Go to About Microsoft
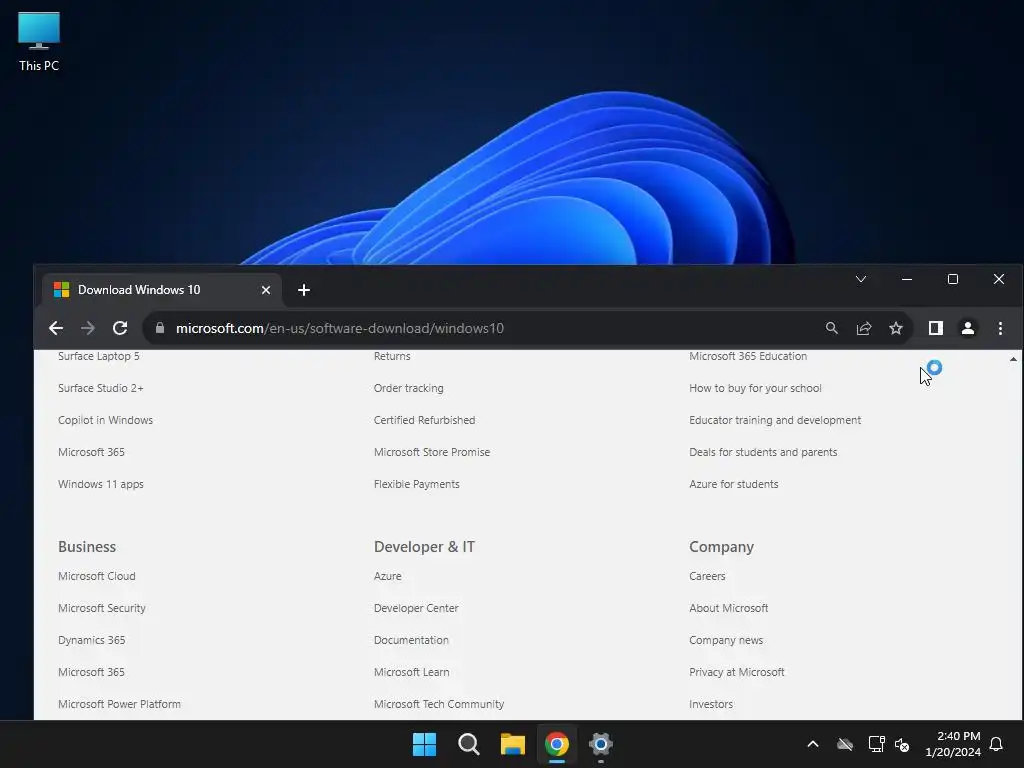This screenshot has height=768, width=1024. (x=728, y=608)
